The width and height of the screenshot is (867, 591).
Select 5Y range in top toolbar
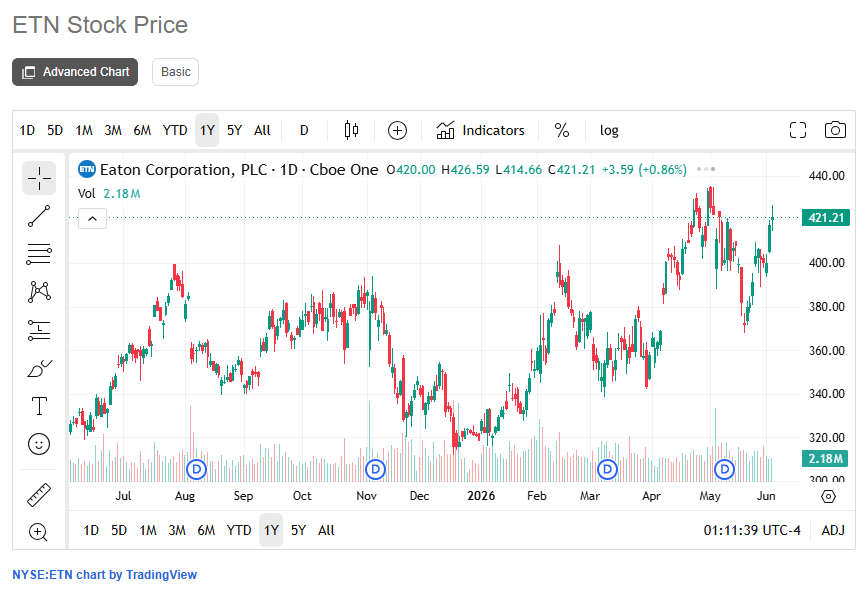coord(234,130)
